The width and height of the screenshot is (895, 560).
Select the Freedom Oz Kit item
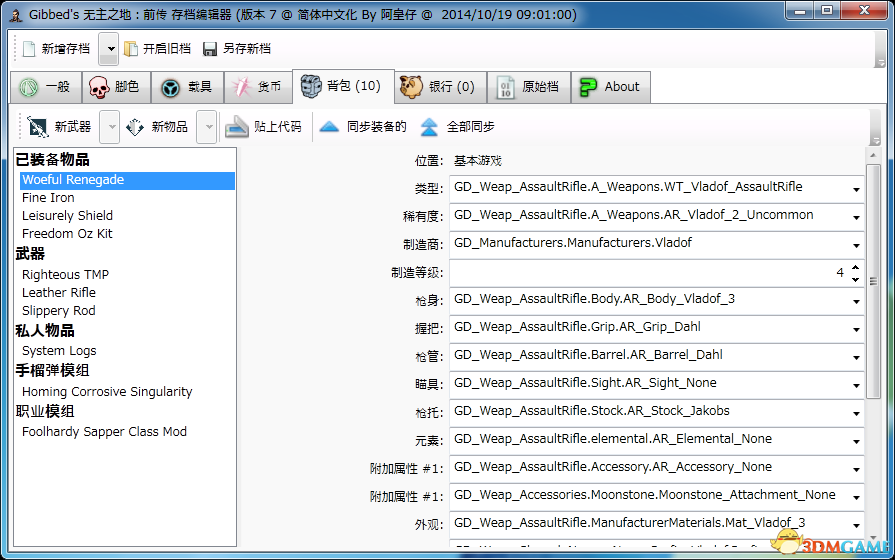click(x=67, y=233)
